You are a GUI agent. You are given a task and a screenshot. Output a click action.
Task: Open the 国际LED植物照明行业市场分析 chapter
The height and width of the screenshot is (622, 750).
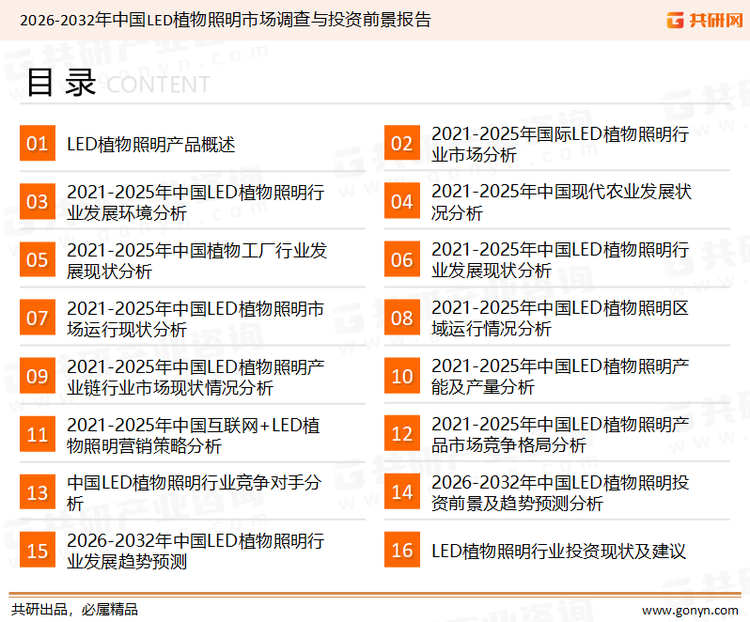[559, 144]
